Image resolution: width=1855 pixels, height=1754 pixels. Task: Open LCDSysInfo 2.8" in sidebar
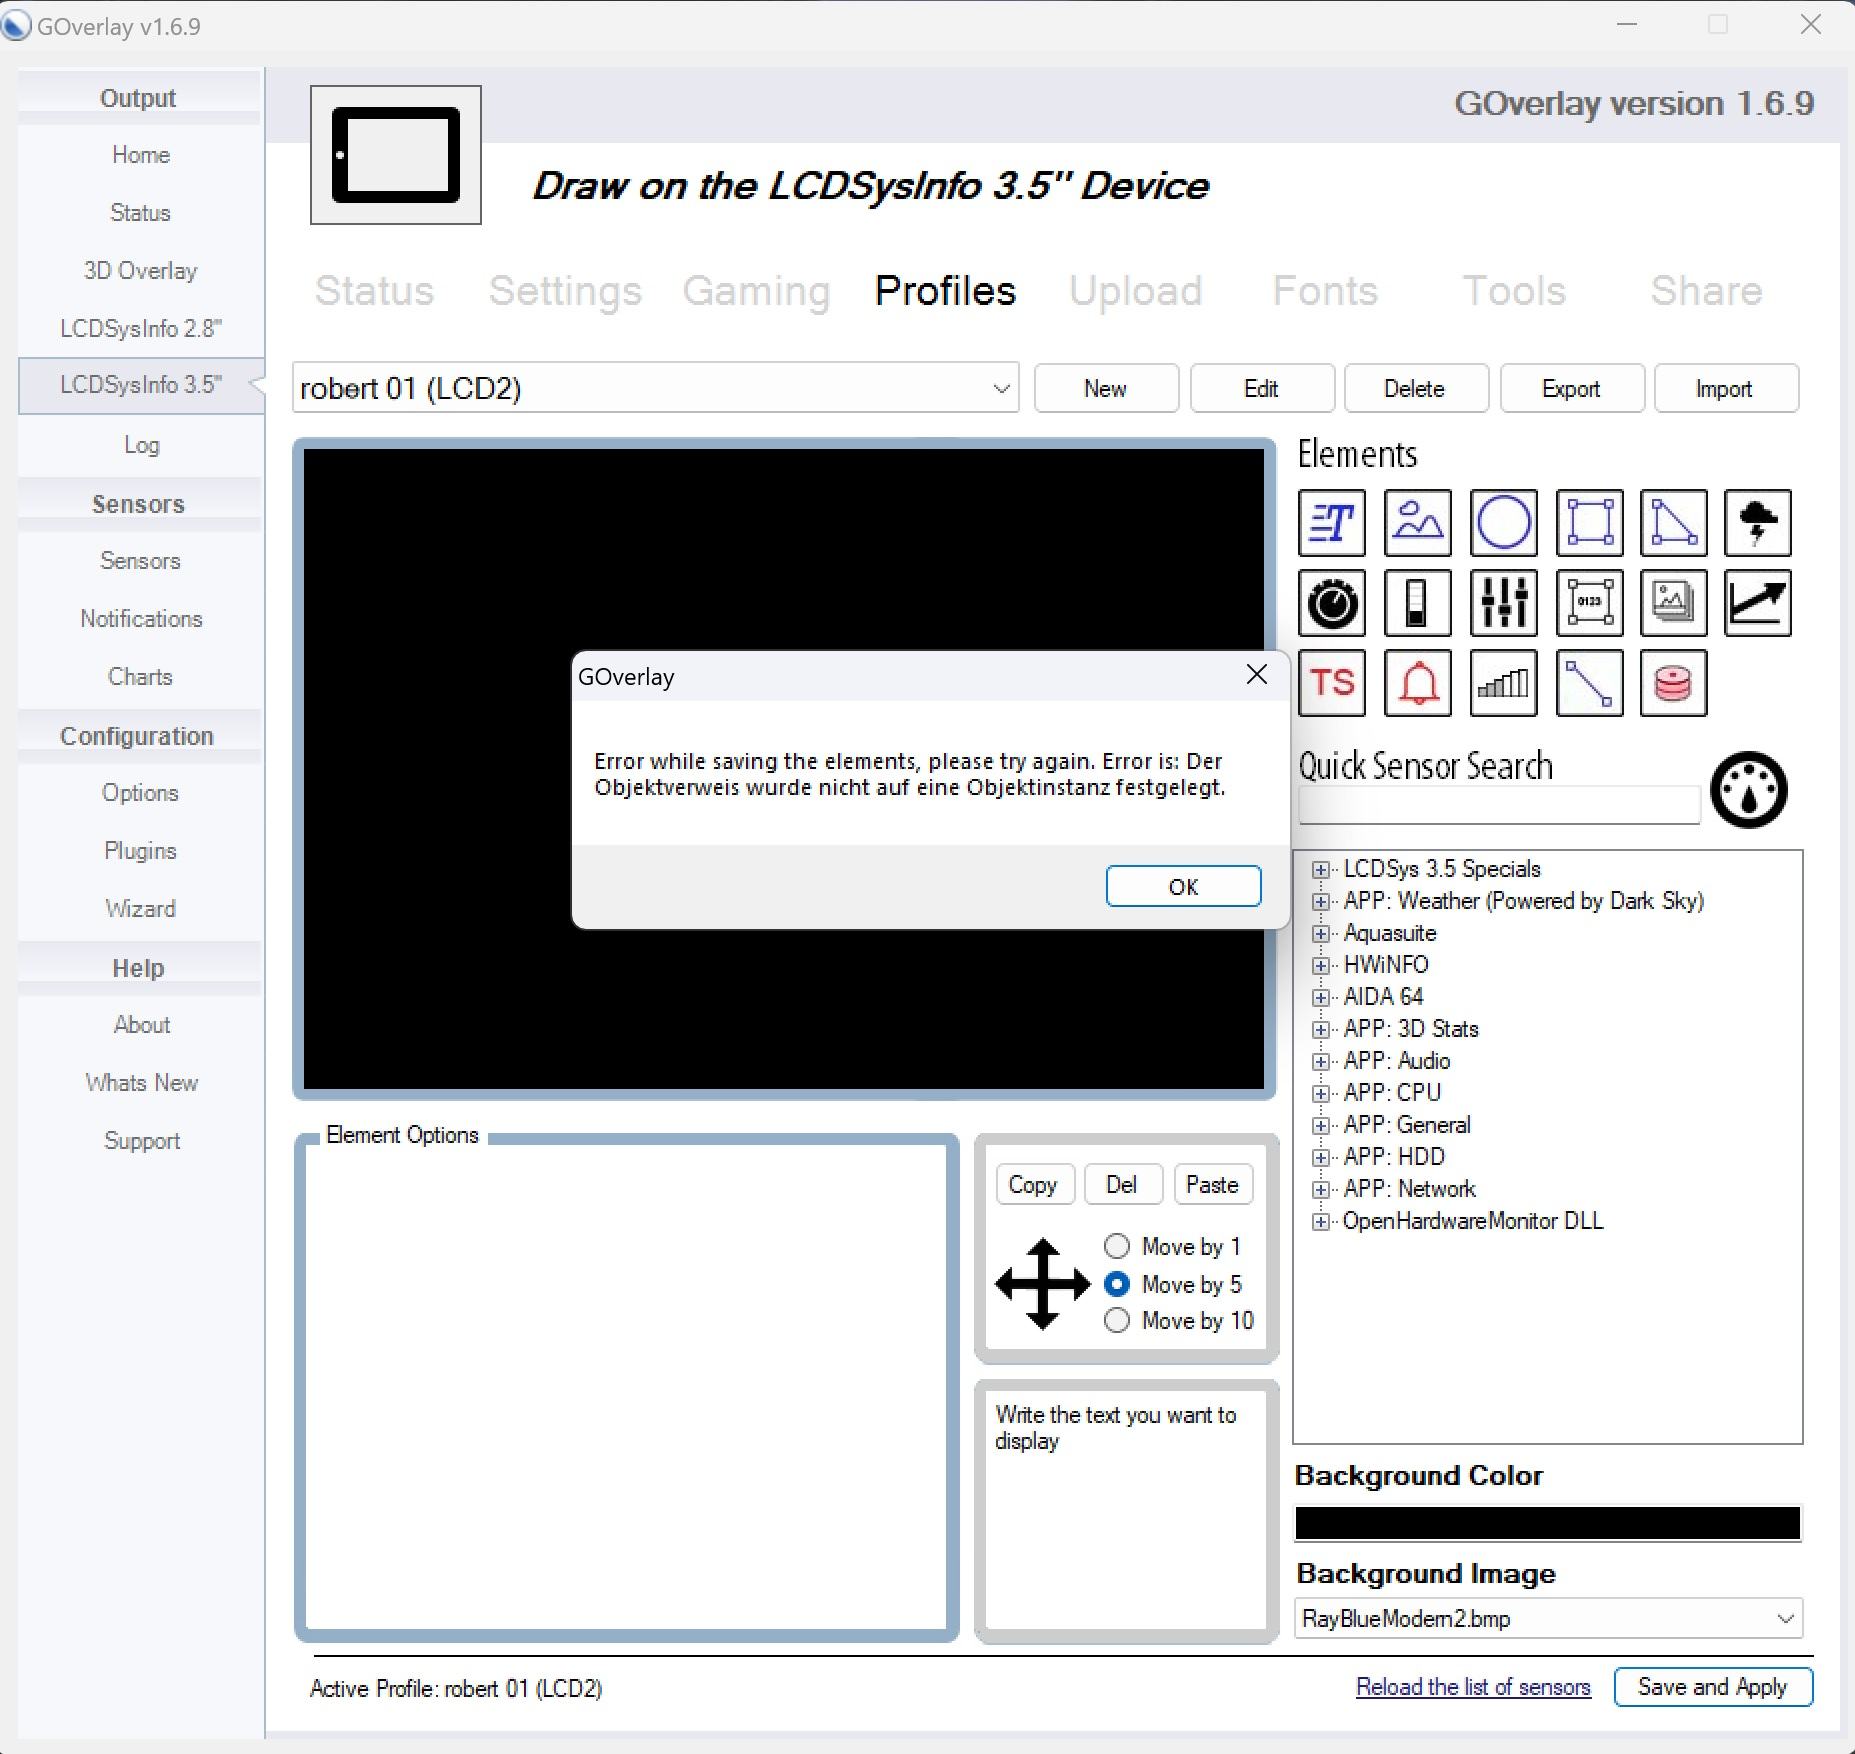click(x=140, y=329)
